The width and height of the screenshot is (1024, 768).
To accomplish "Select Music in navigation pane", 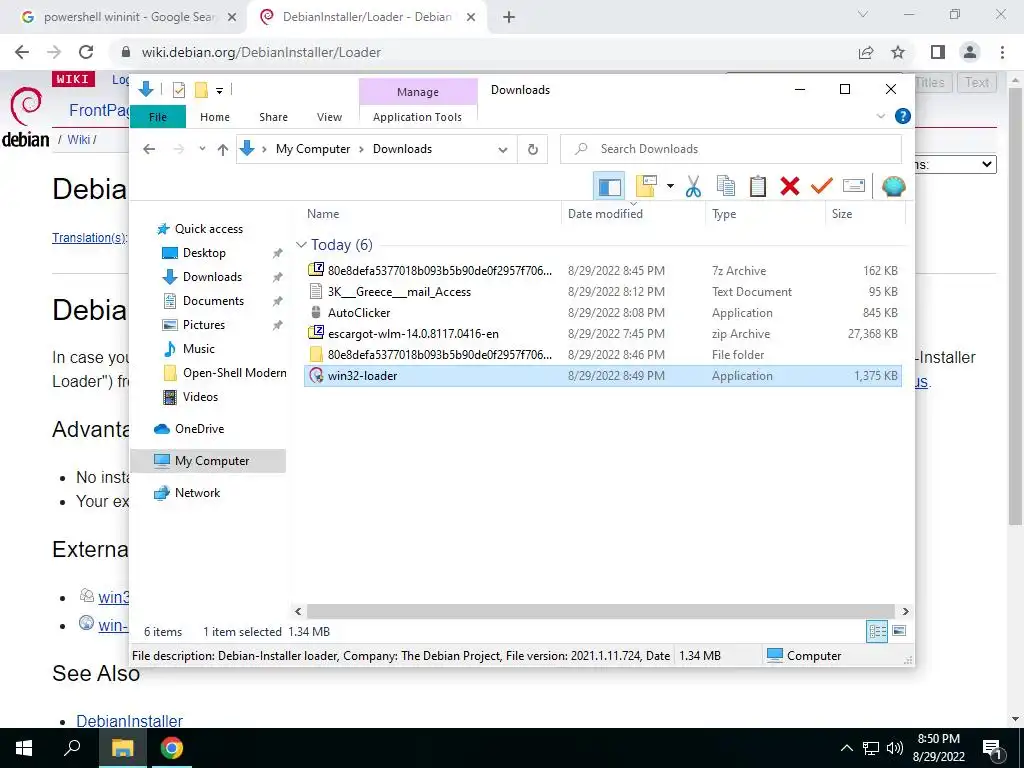I will (199, 349).
